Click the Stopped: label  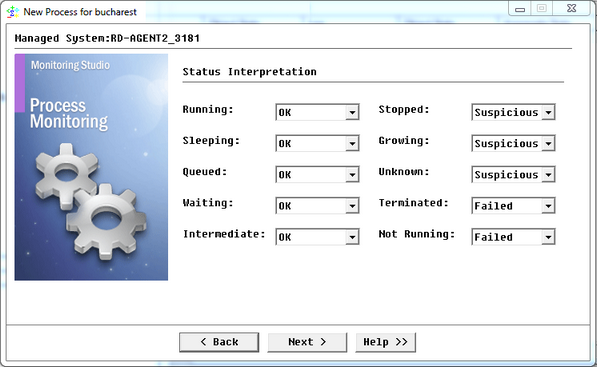tap(404, 110)
